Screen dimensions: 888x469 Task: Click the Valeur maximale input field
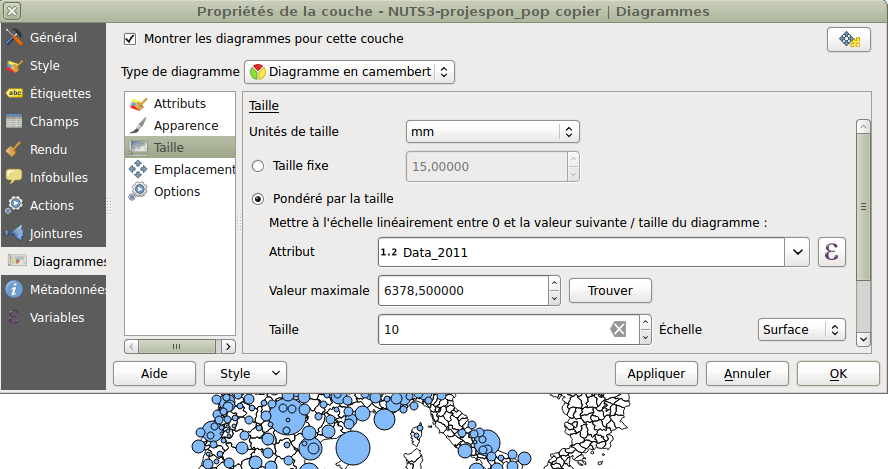coord(463,291)
